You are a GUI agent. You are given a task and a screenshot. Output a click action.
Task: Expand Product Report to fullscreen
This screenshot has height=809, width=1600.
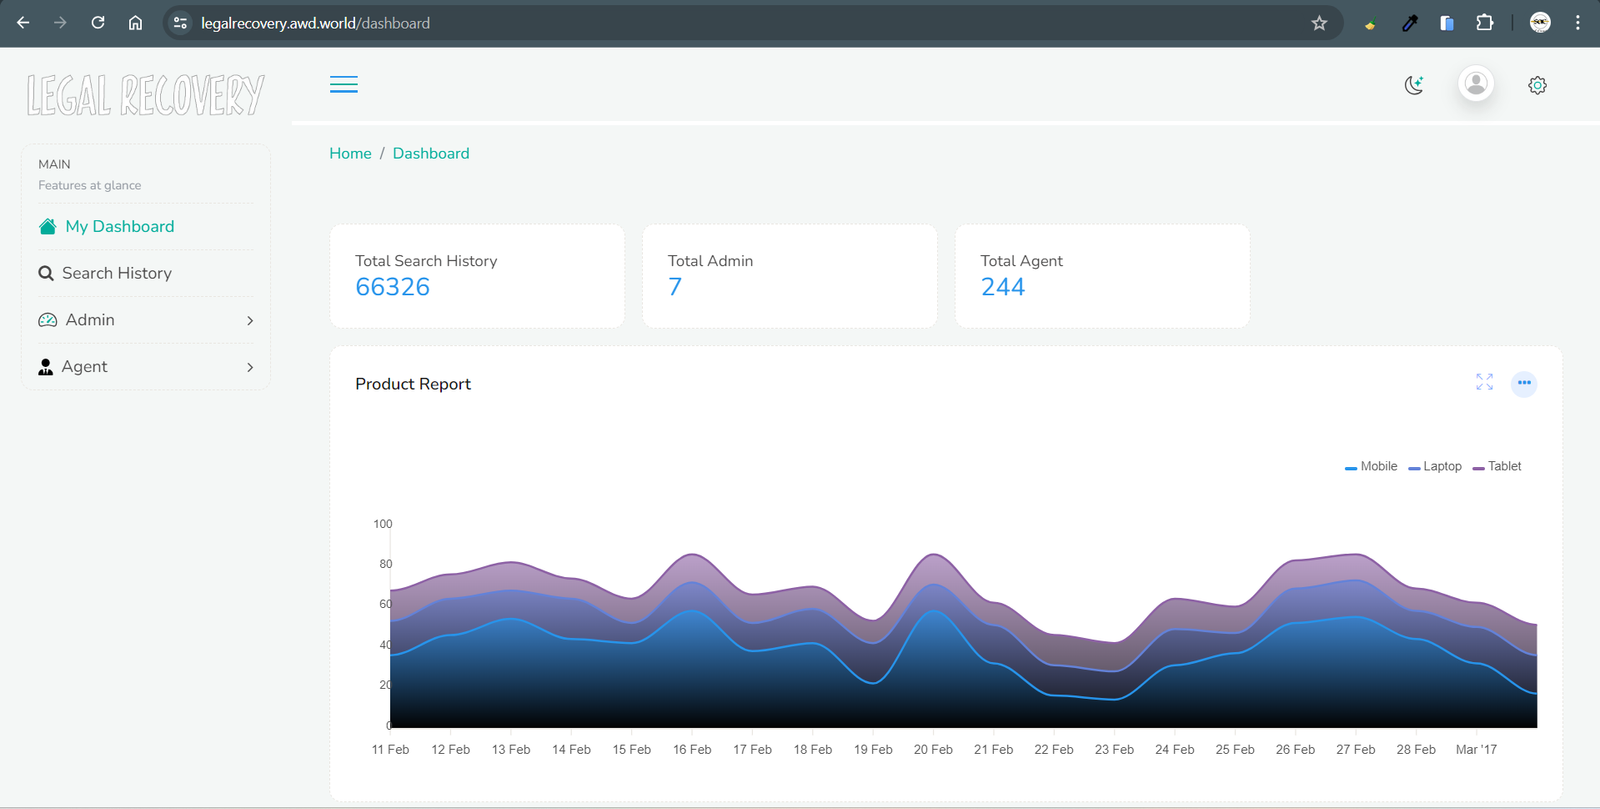[1484, 382]
